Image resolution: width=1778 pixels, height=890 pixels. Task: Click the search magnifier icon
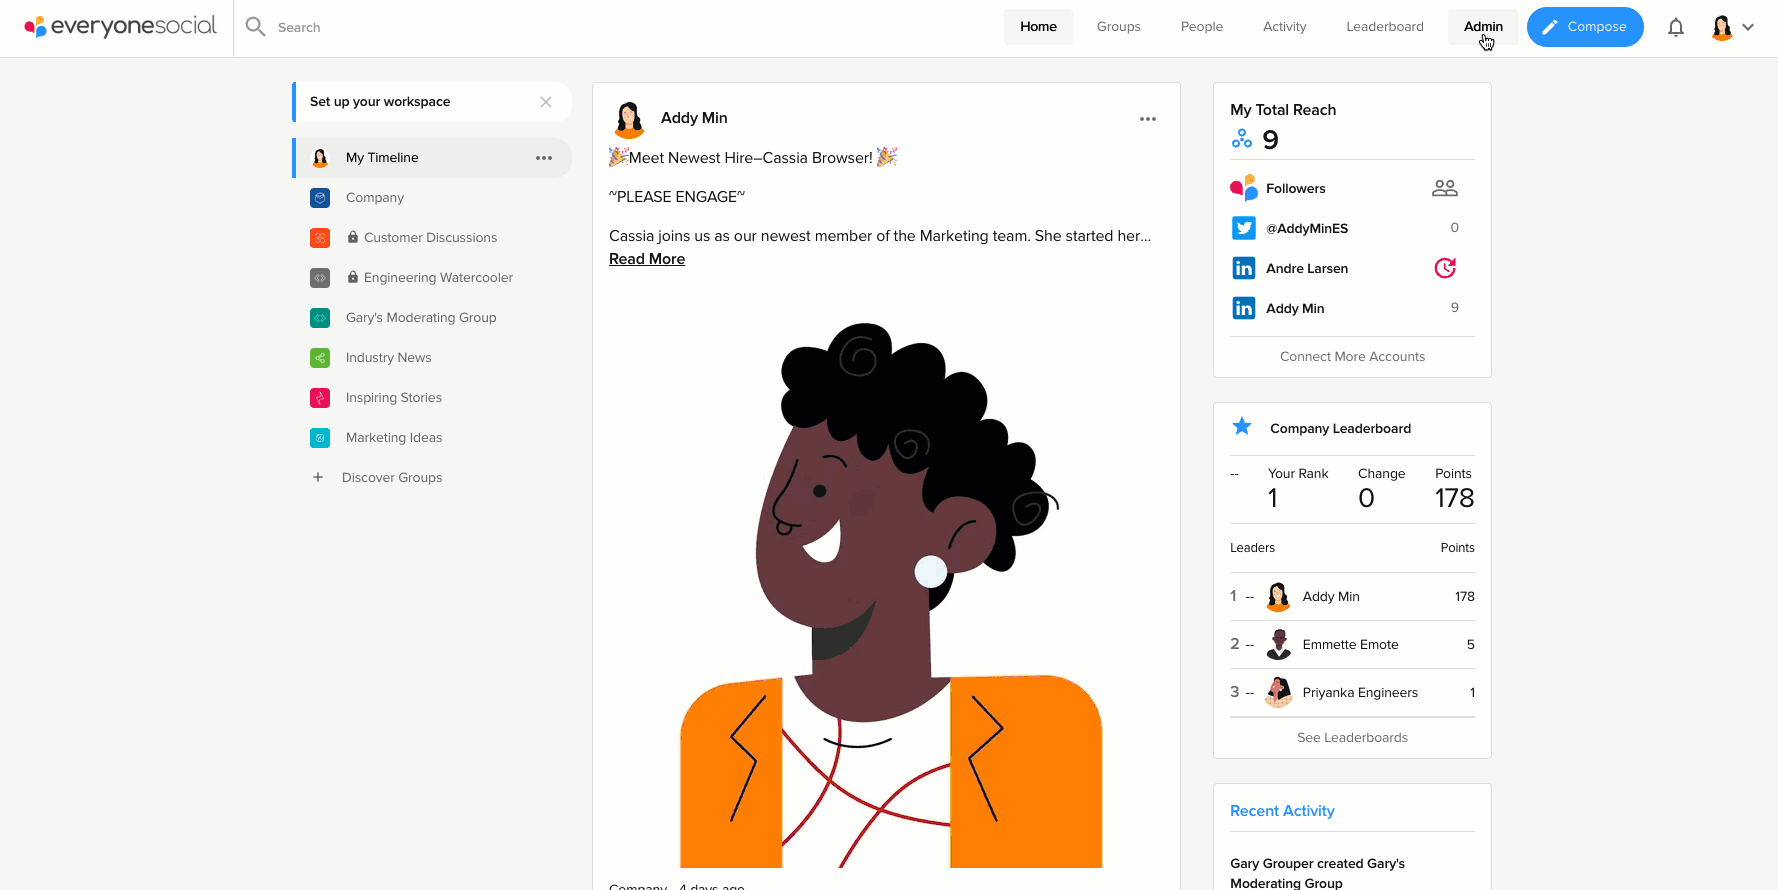[256, 27]
